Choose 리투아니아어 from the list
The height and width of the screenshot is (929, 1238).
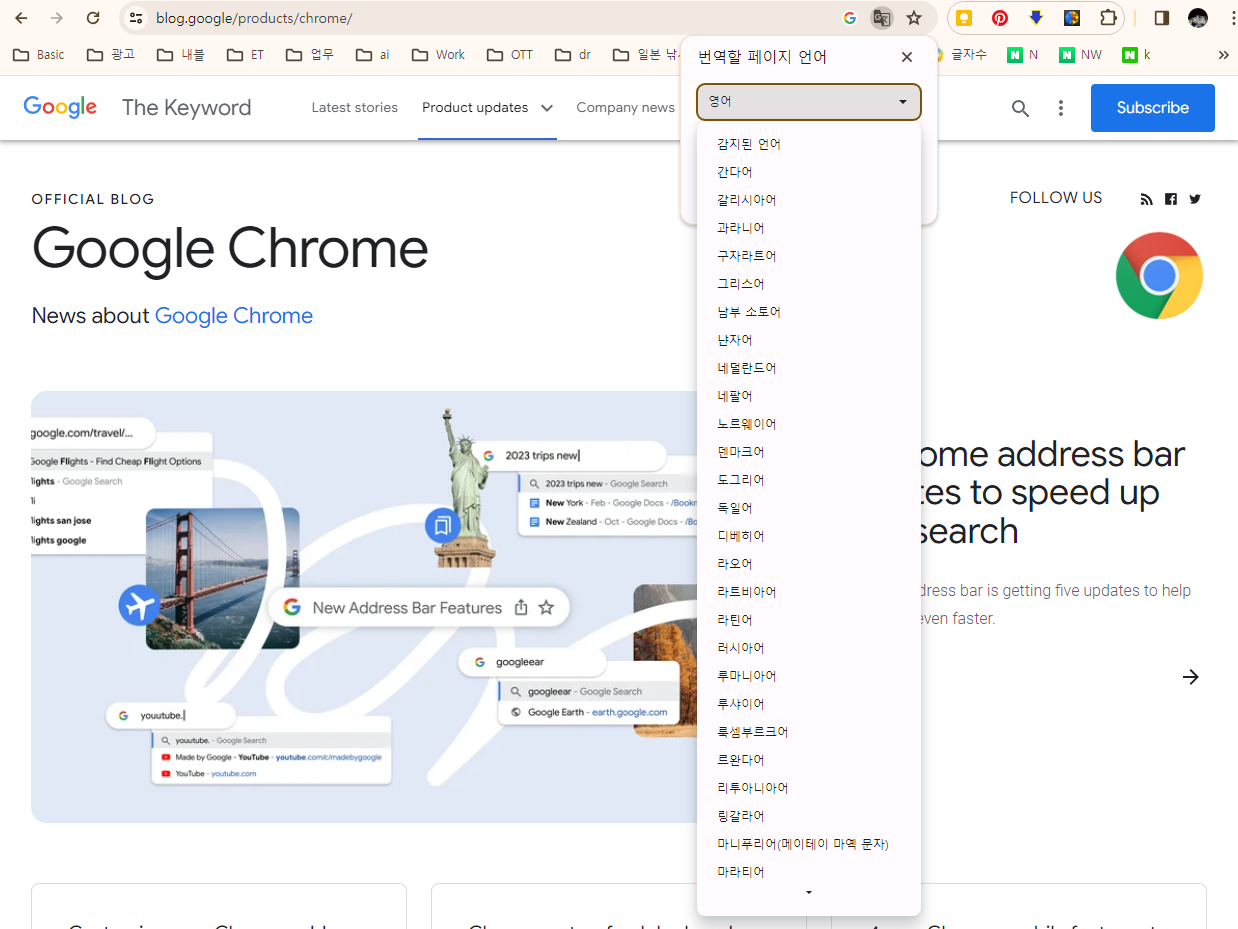point(808,788)
